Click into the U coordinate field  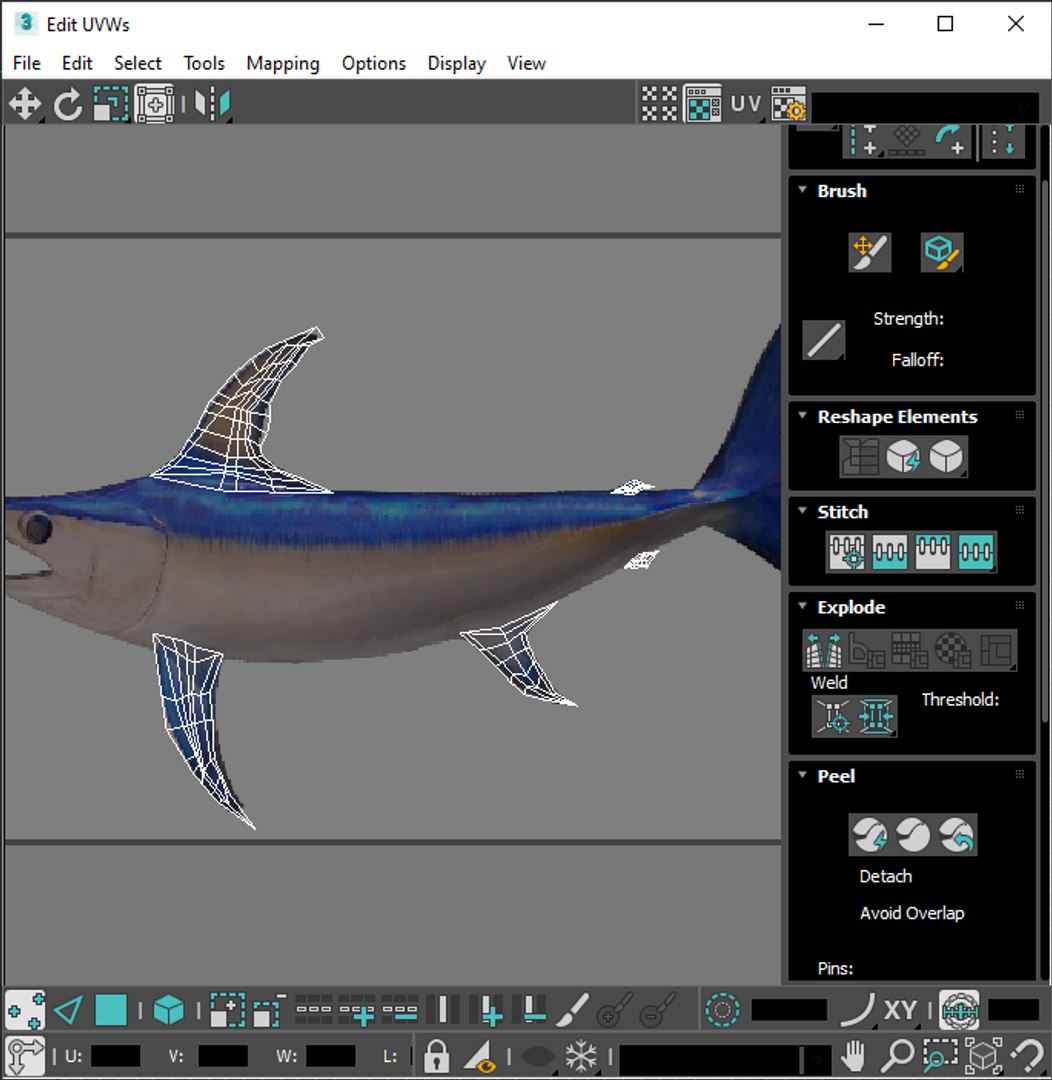[115, 1056]
